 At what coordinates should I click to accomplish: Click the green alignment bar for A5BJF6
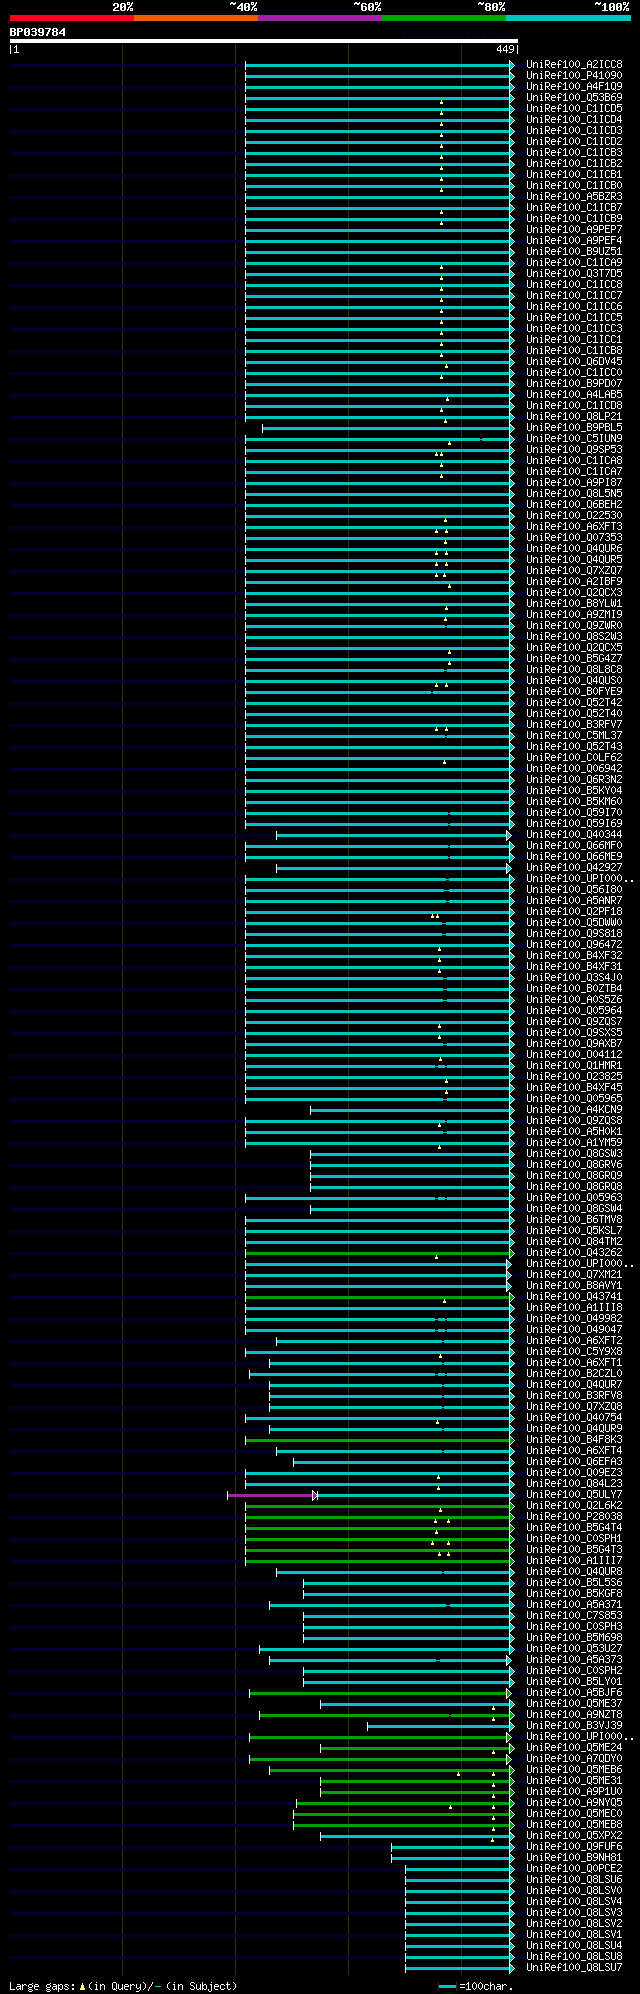[380, 1693]
